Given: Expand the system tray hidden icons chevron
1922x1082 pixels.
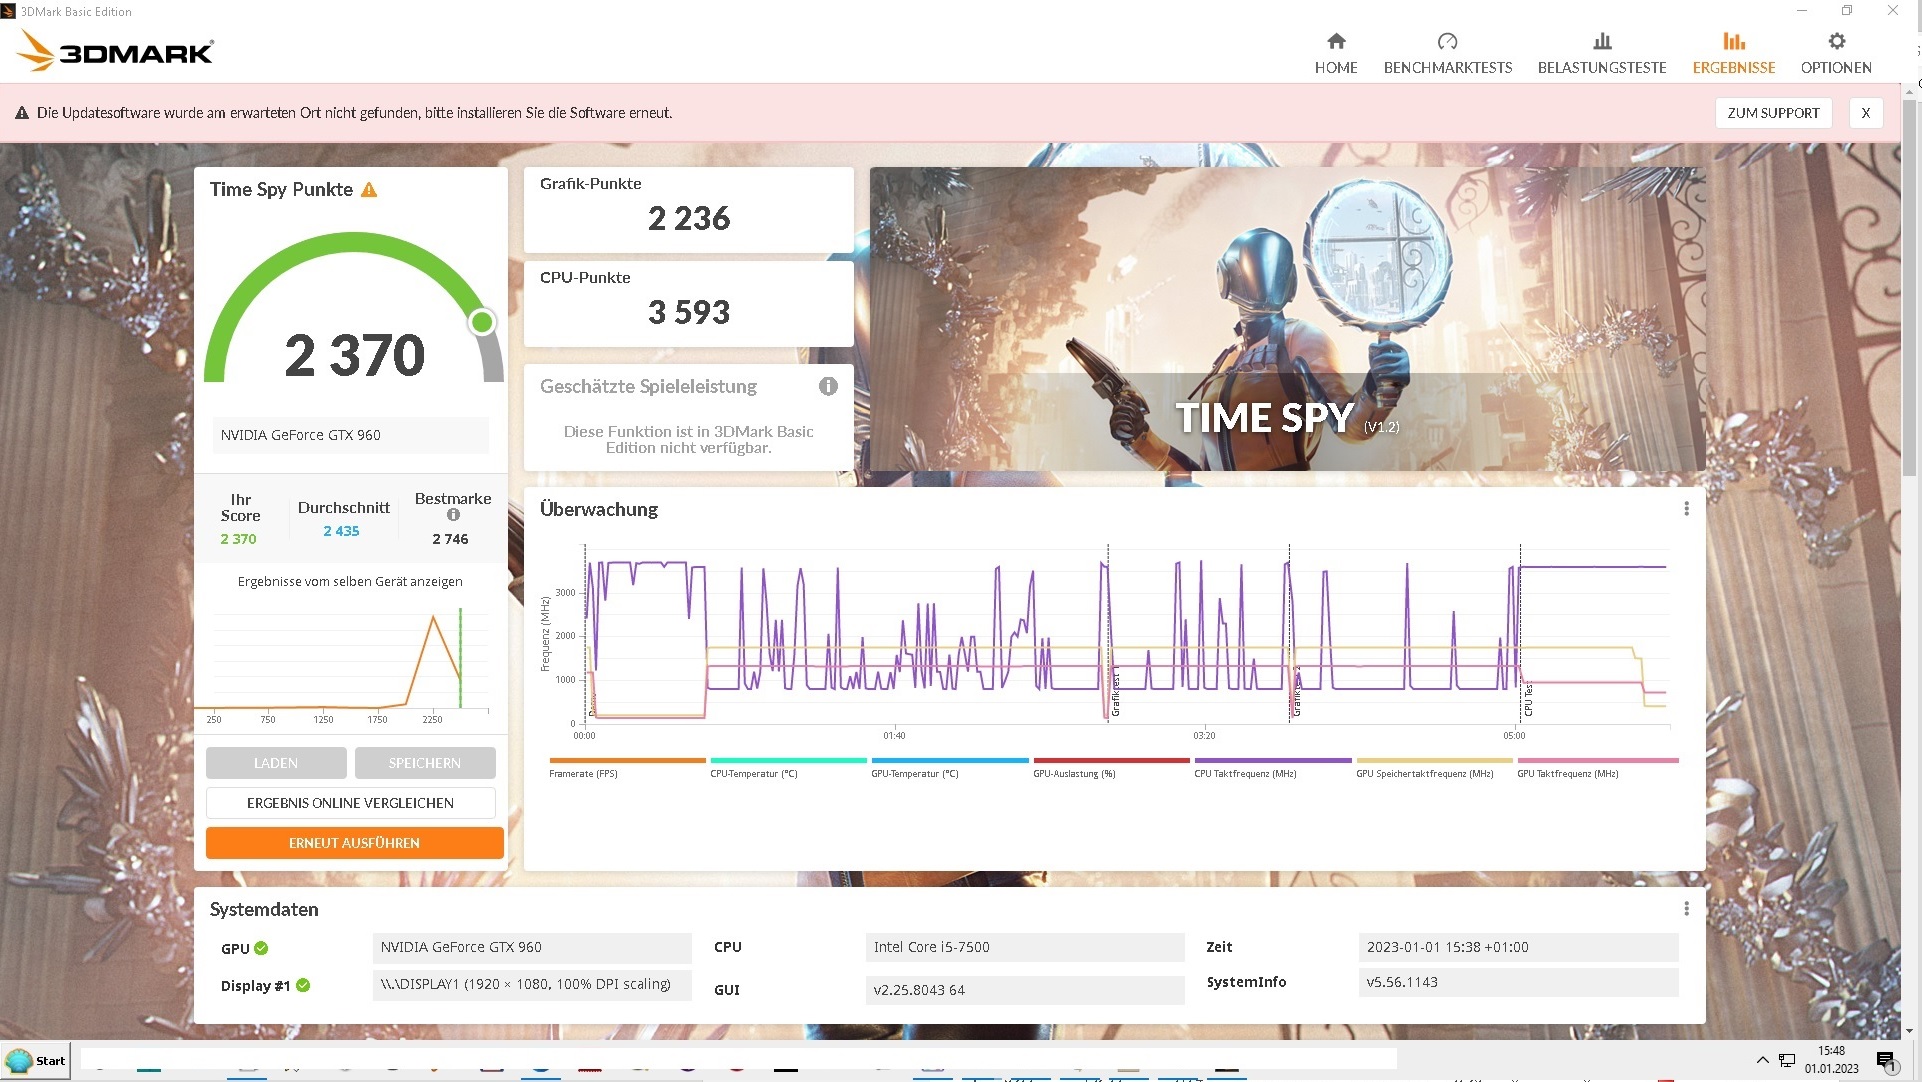Looking at the screenshot, I should point(1762,1060).
